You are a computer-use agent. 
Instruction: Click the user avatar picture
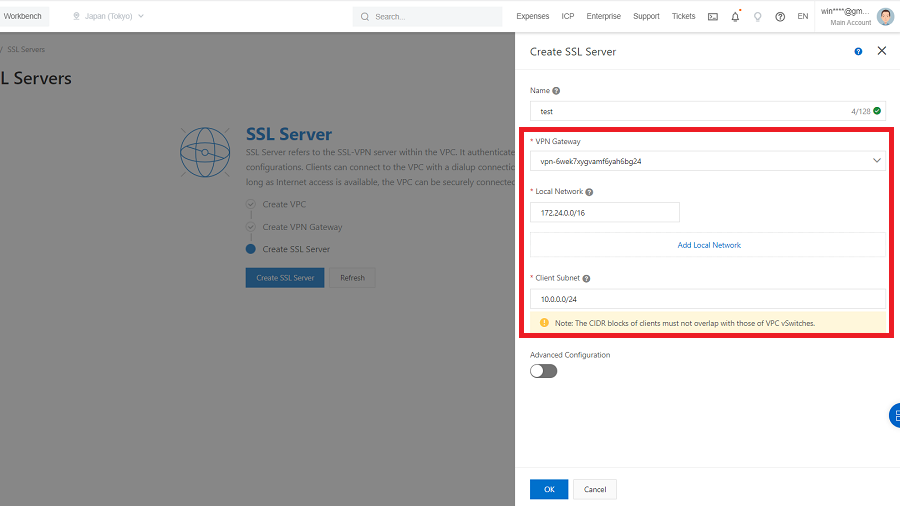click(885, 17)
